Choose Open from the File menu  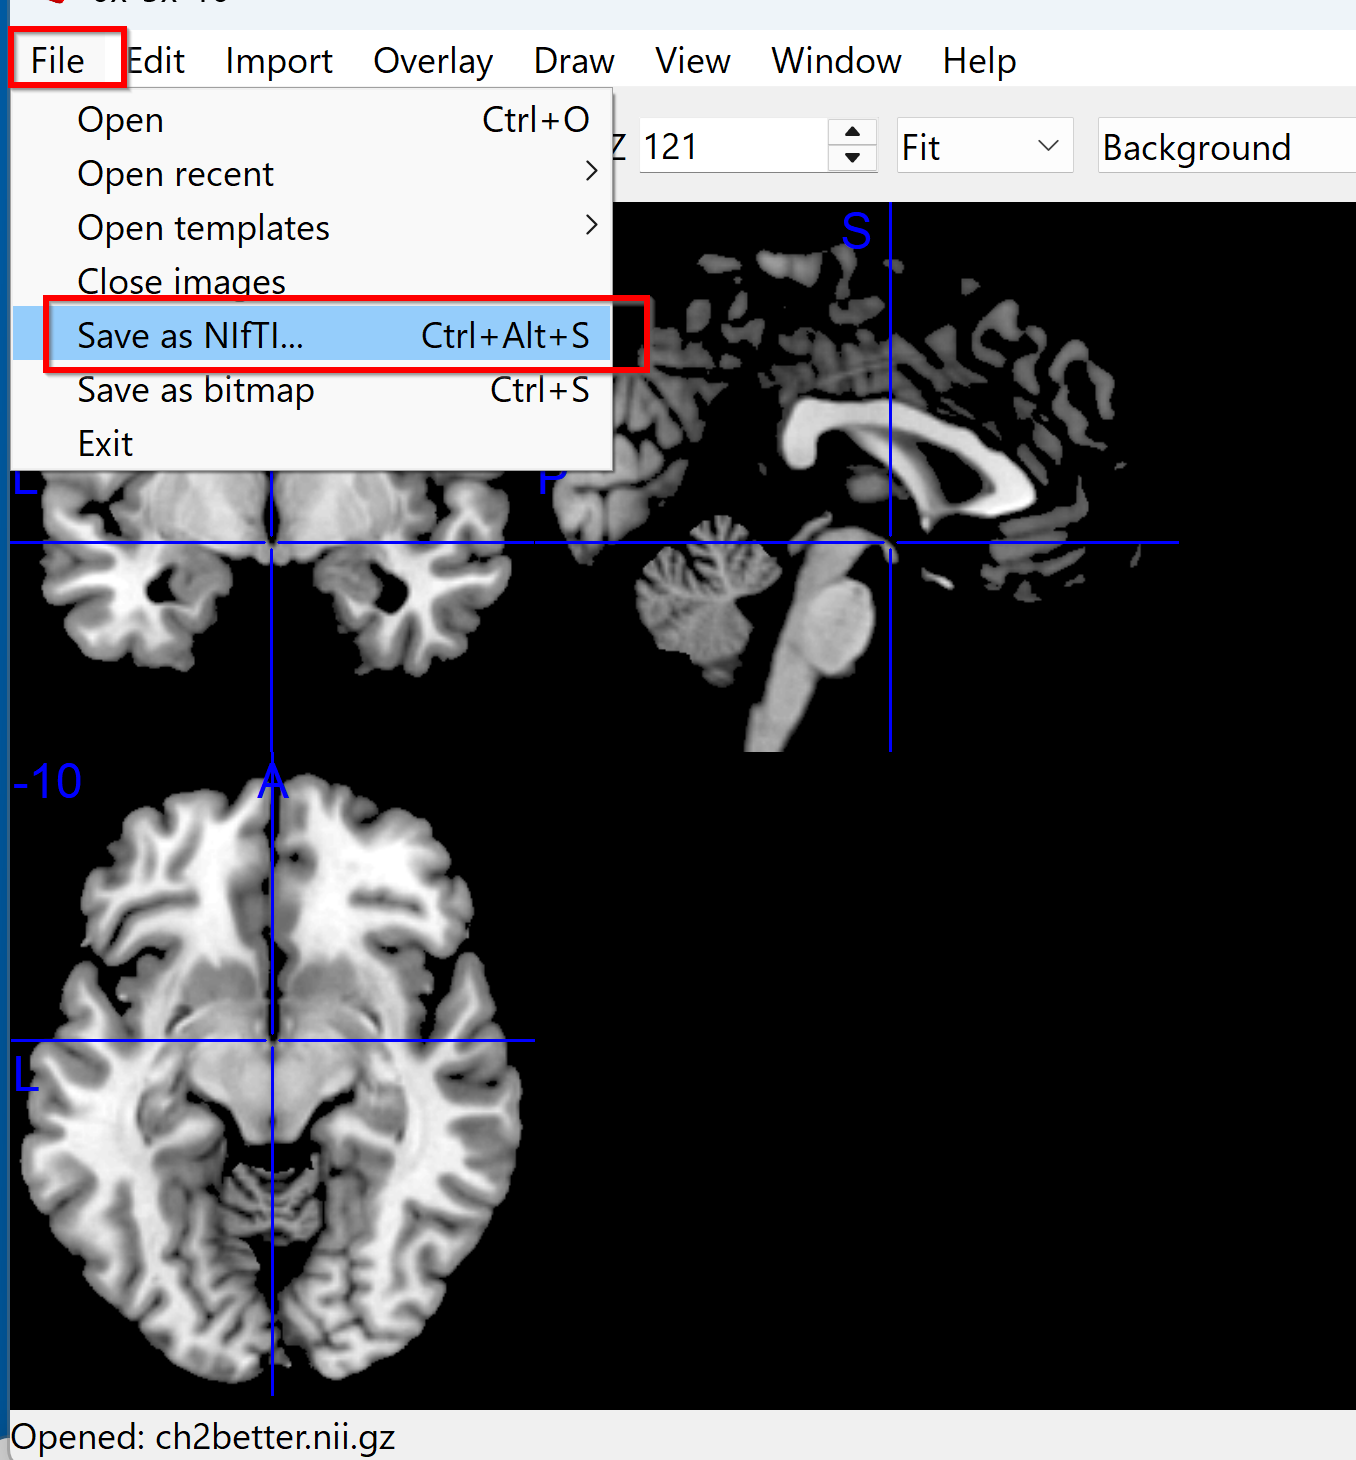click(120, 120)
